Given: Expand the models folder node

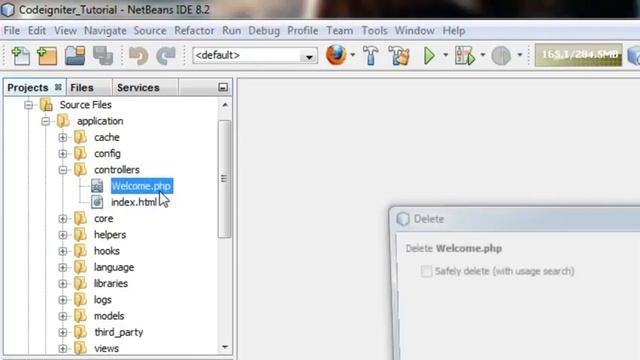Looking at the screenshot, I should [x=62, y=316].
